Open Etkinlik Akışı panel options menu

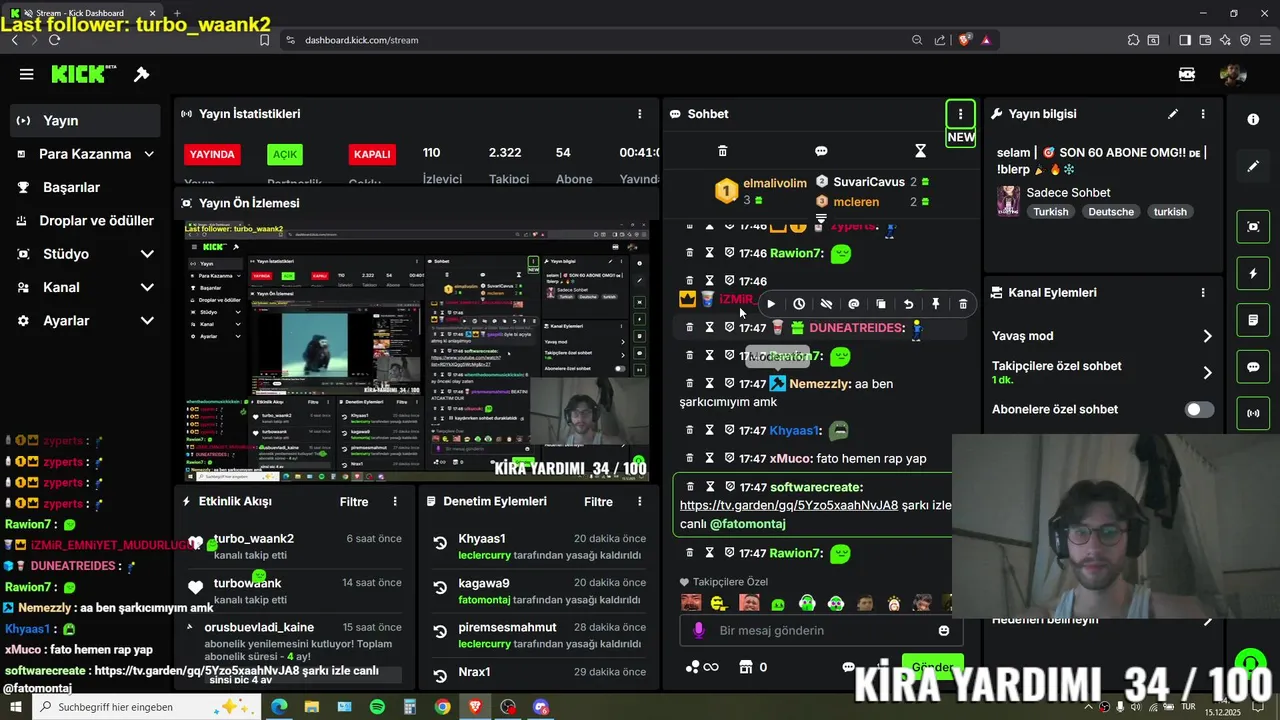pyautogui.click(x=395, y=502)
